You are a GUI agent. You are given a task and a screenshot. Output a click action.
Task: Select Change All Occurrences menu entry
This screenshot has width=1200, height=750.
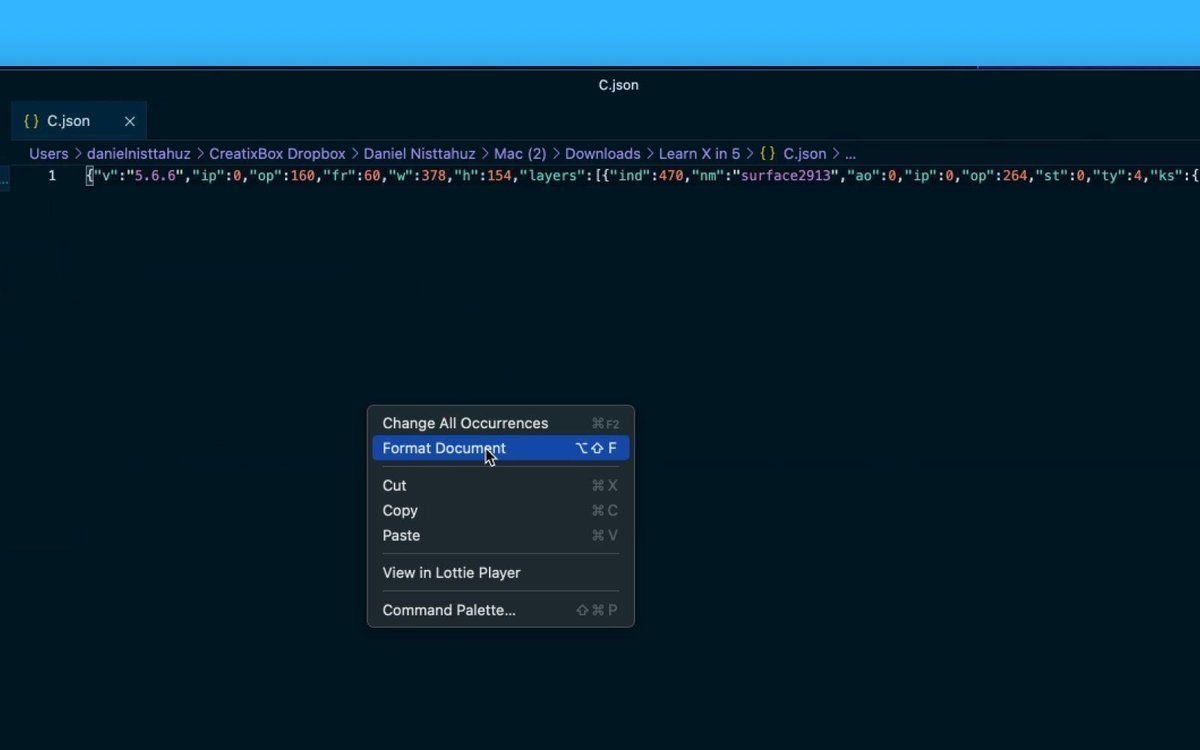[500, 423]
